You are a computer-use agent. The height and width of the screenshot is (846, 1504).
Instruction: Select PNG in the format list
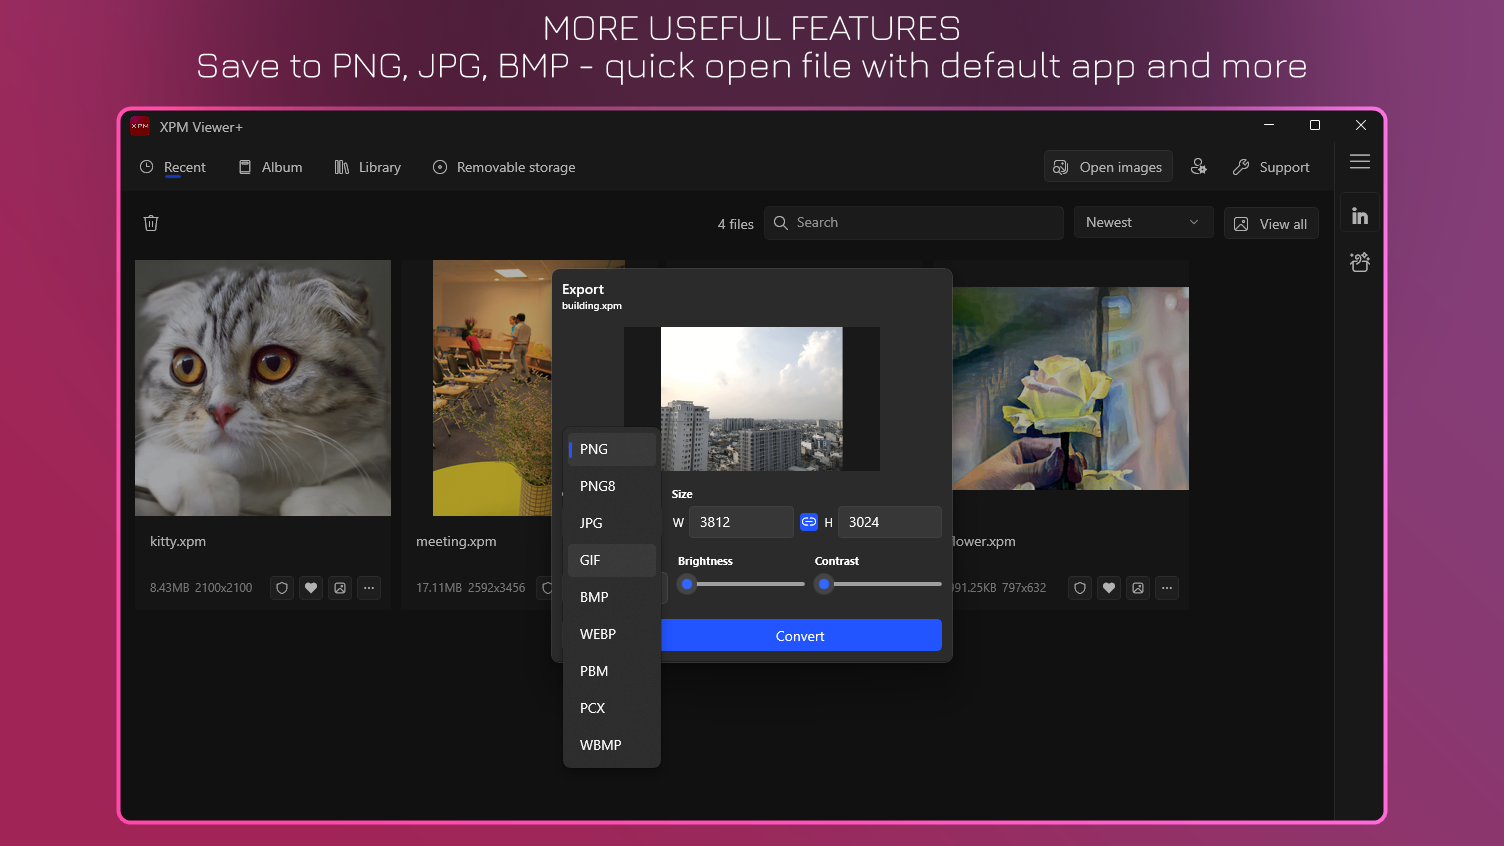point(612,449)
